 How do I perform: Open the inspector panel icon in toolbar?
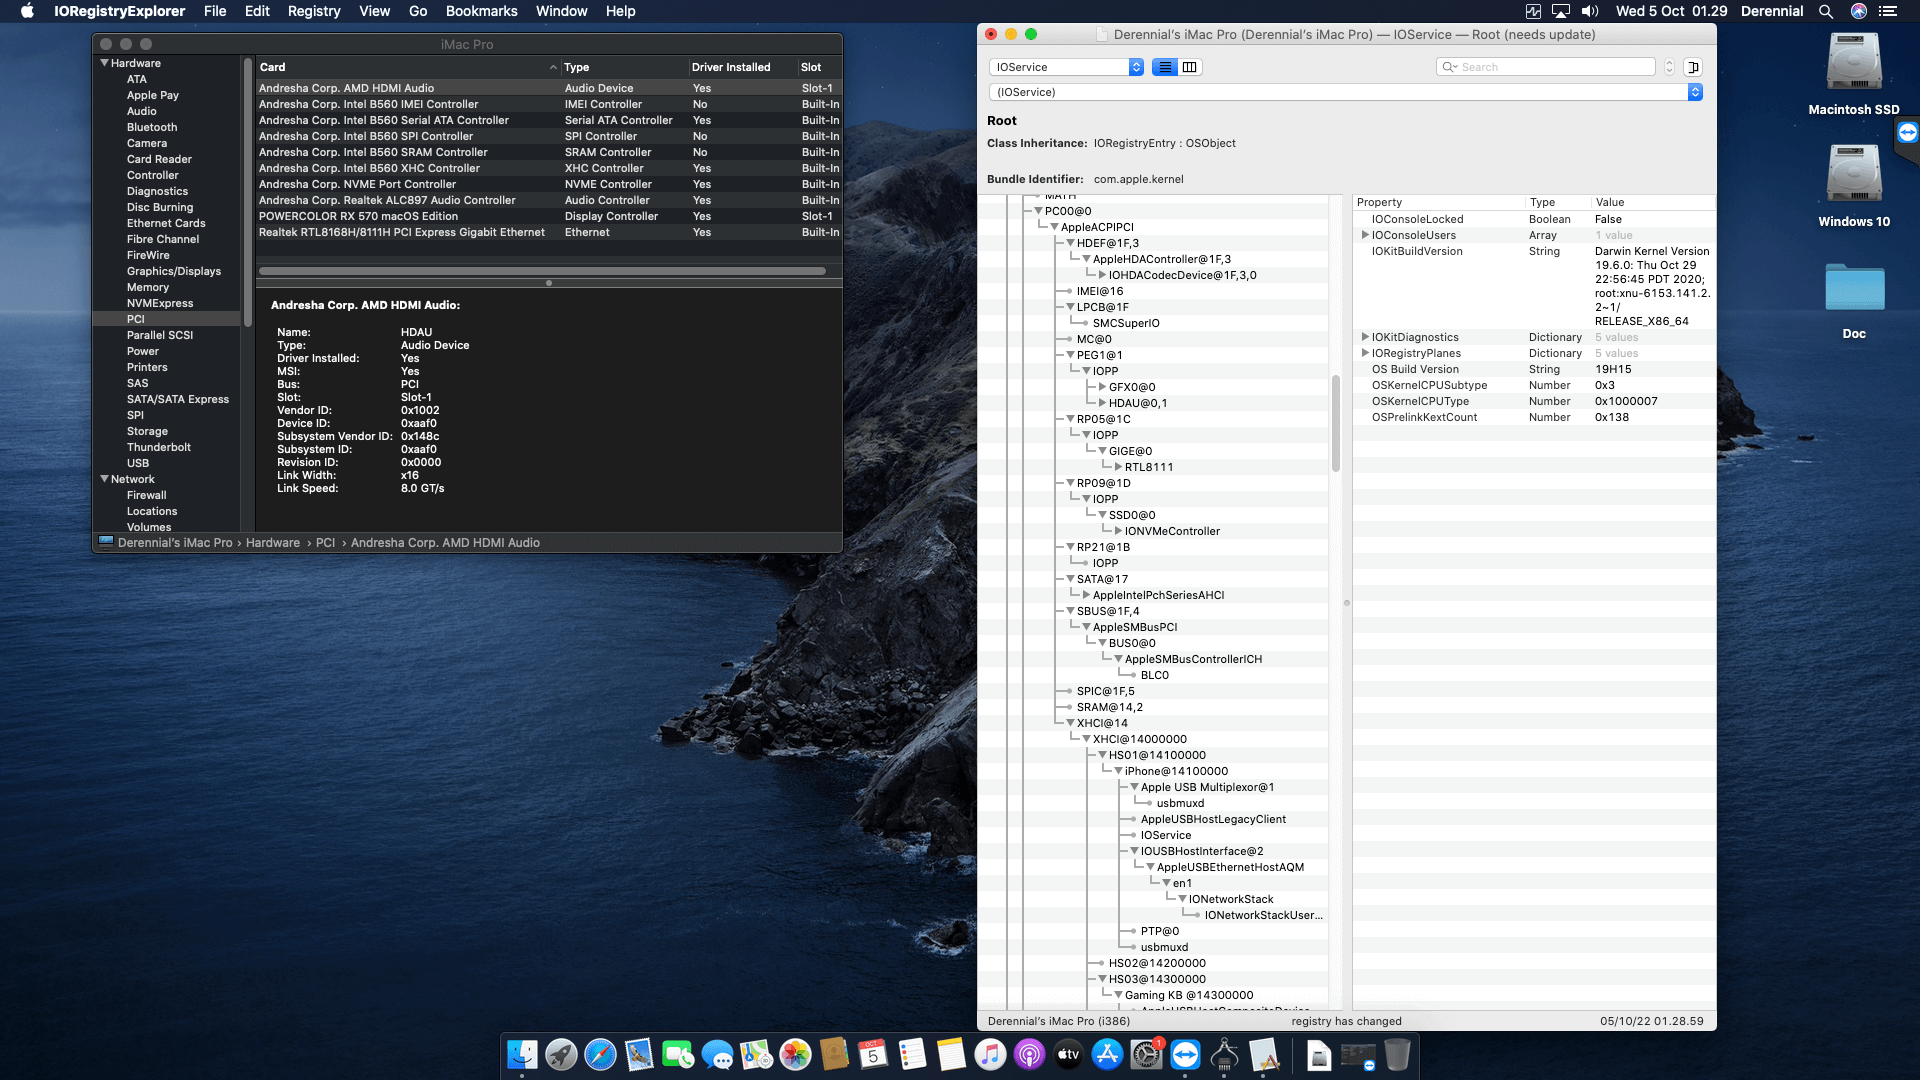(1694, 67)
